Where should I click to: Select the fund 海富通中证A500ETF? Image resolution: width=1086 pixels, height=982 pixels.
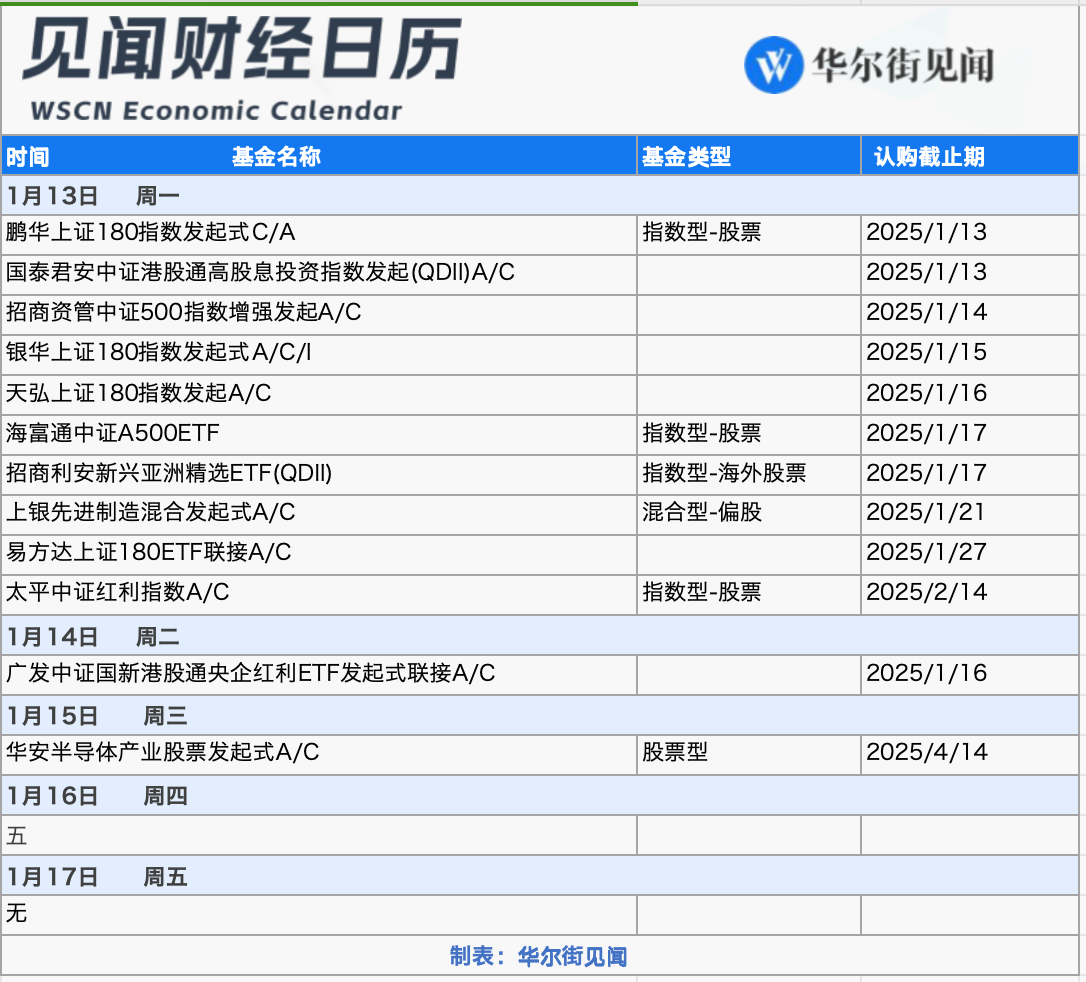[112, 434]
